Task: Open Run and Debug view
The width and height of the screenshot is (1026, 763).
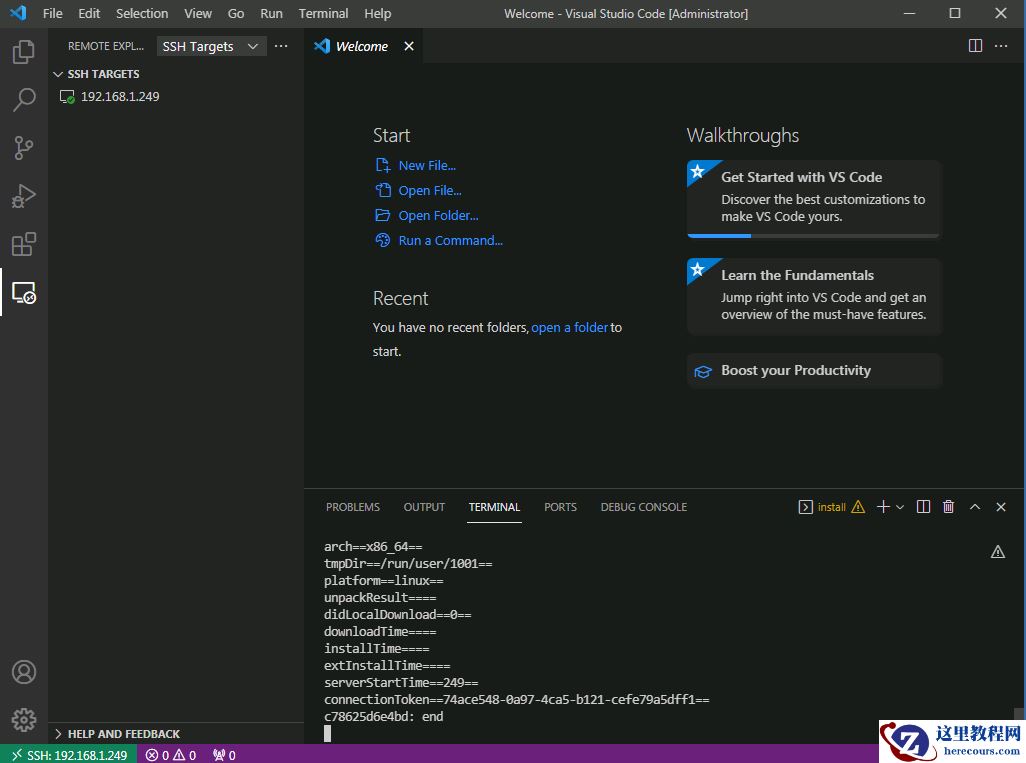Action: [24, 196]
